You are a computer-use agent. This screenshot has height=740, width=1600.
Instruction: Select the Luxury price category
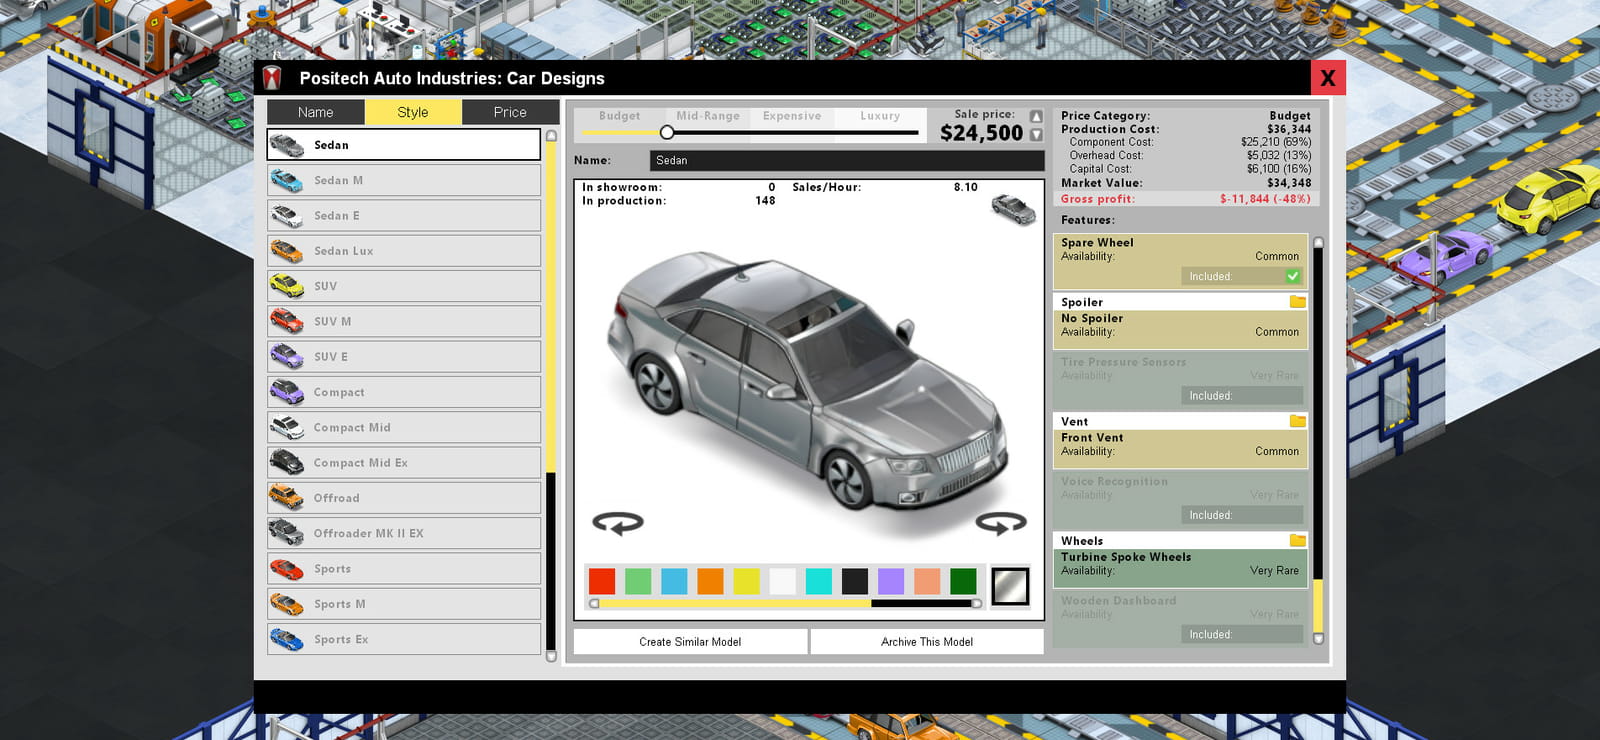[880, 116]
